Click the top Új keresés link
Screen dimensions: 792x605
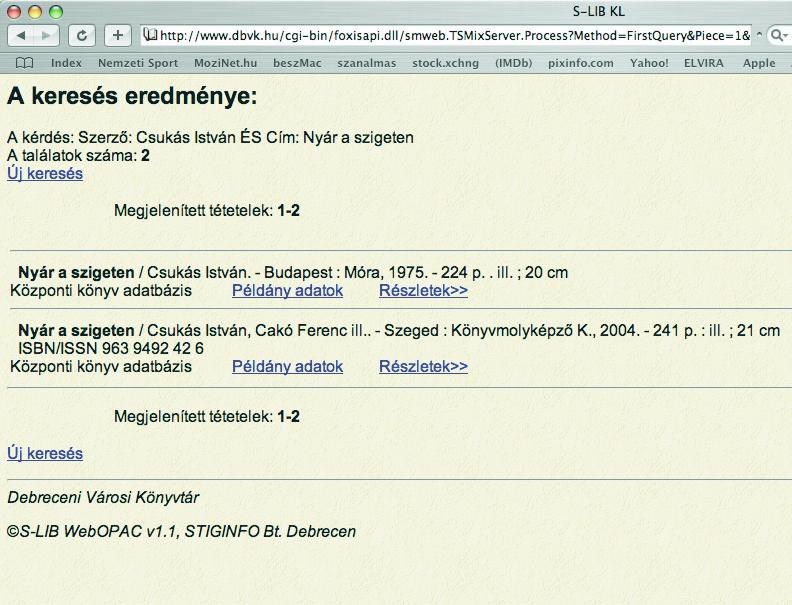[x=45, y=174]
